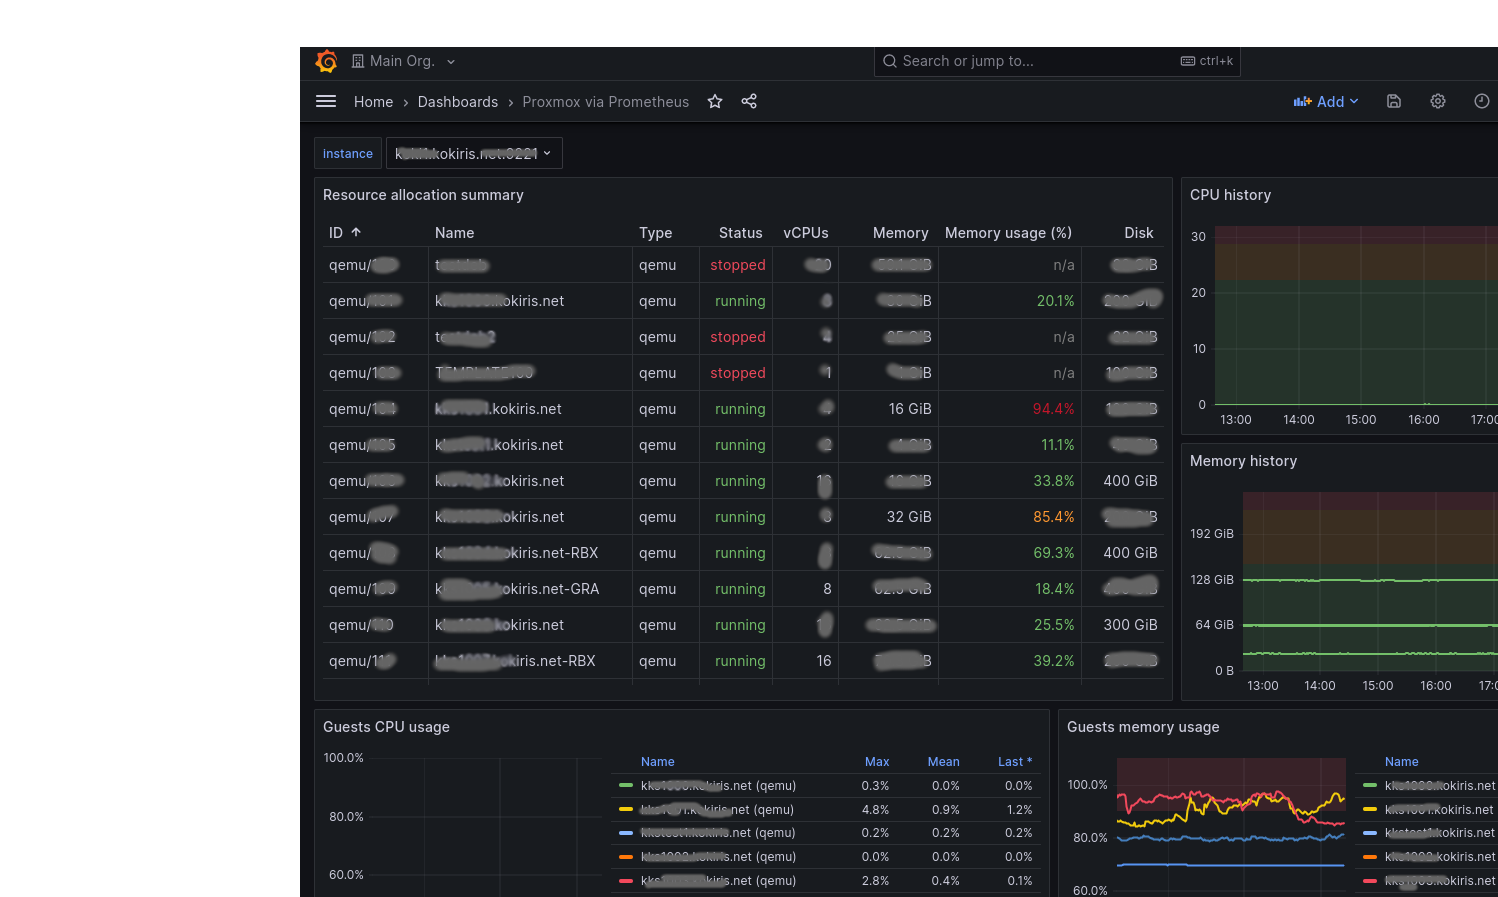Open dashboard settings gear icon
Screen dimensions: 1498x897
pos(1438,101)
